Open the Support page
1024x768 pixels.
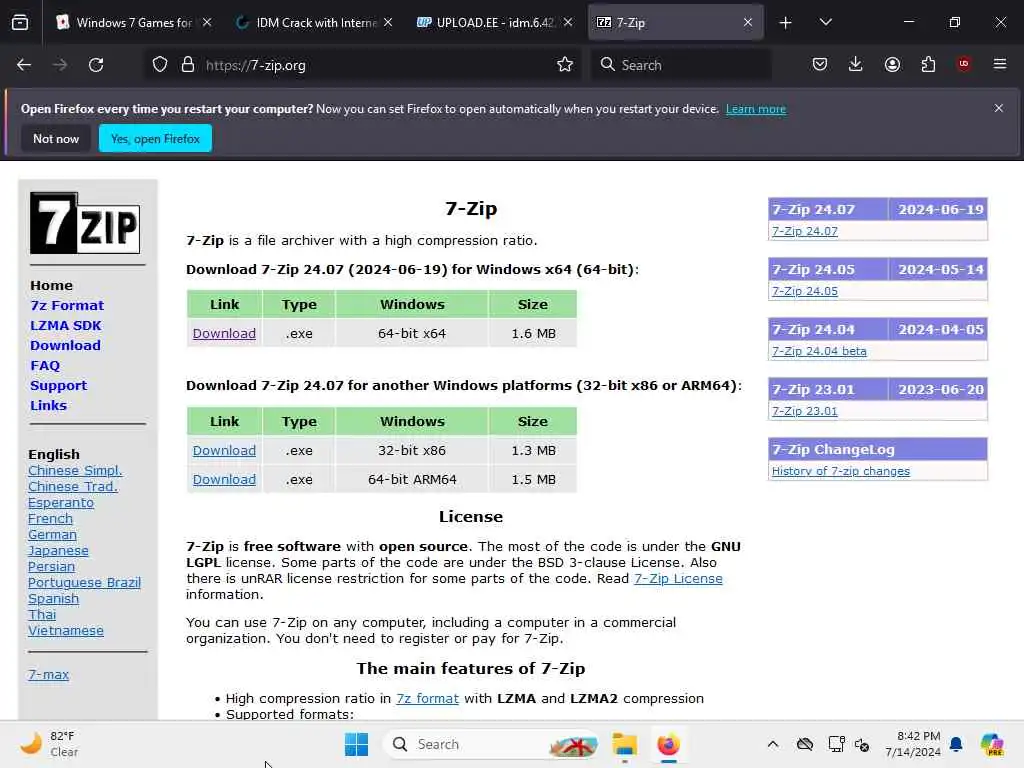coord(58,385)
